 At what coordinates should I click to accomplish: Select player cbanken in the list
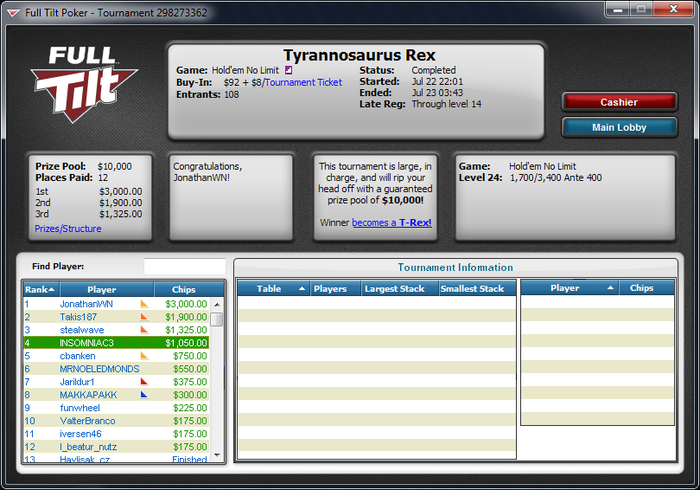pos(116,356)
